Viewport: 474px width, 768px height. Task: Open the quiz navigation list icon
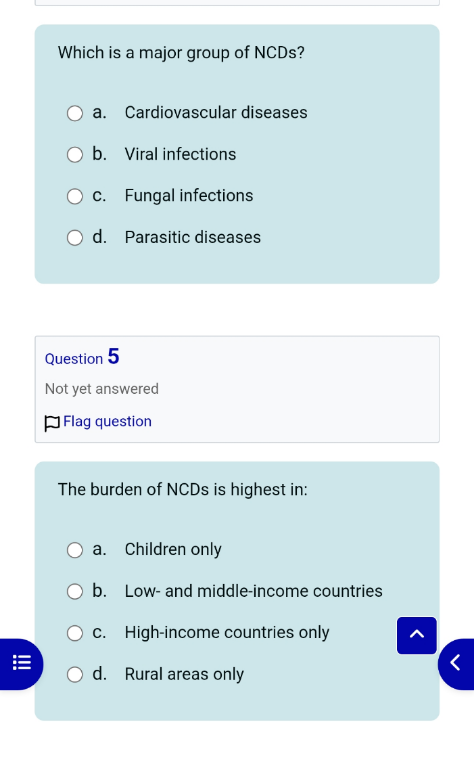click(21, 664)
